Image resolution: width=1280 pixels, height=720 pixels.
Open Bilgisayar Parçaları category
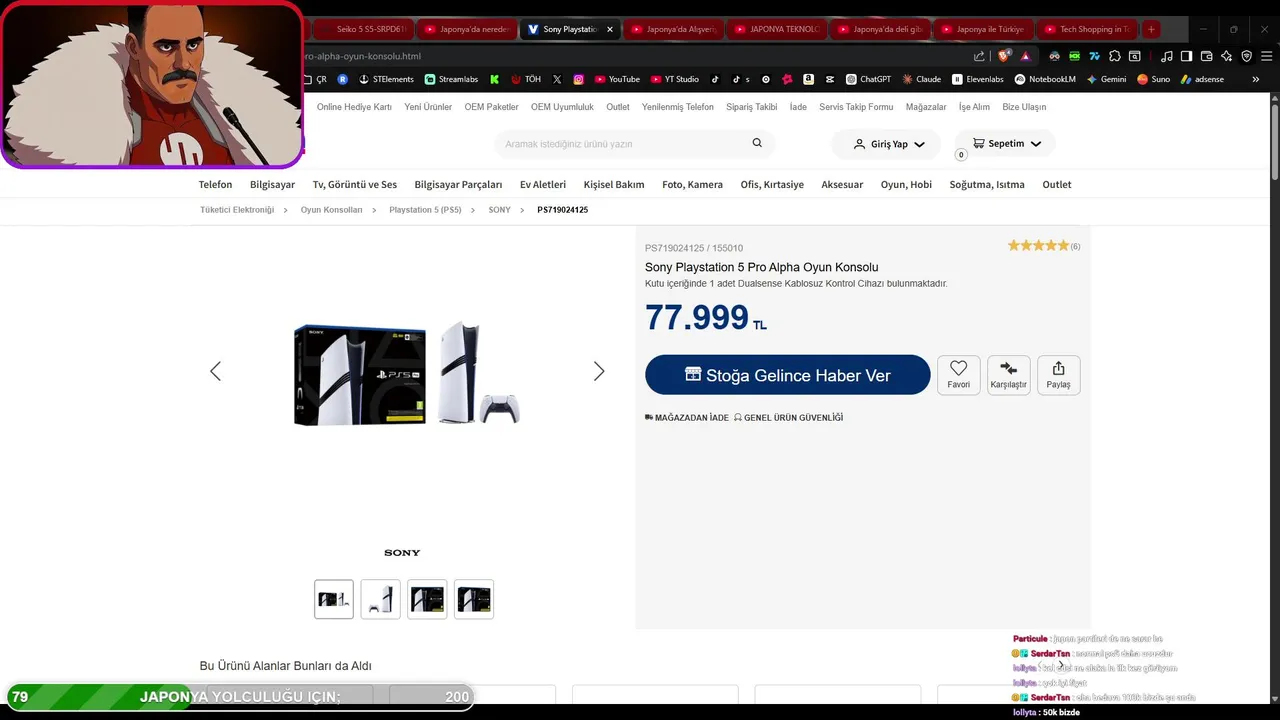[458, 184]
